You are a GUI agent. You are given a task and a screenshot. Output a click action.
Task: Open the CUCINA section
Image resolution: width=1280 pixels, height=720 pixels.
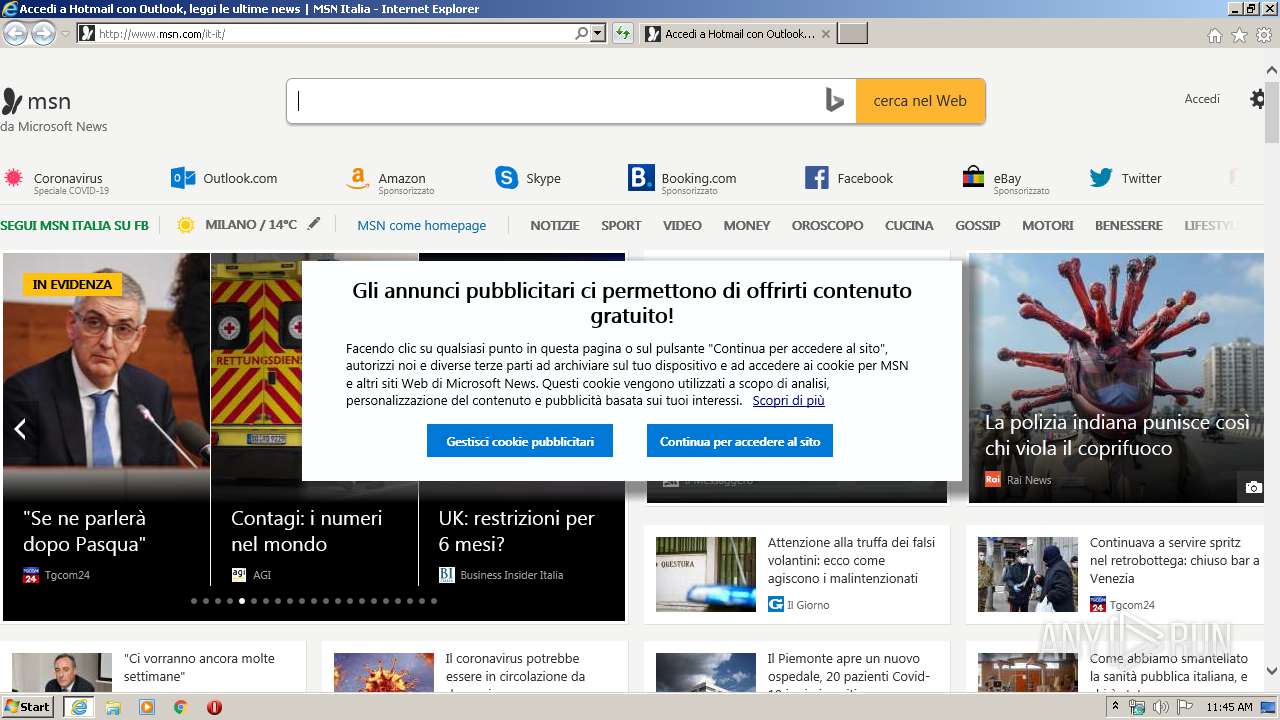909,225
